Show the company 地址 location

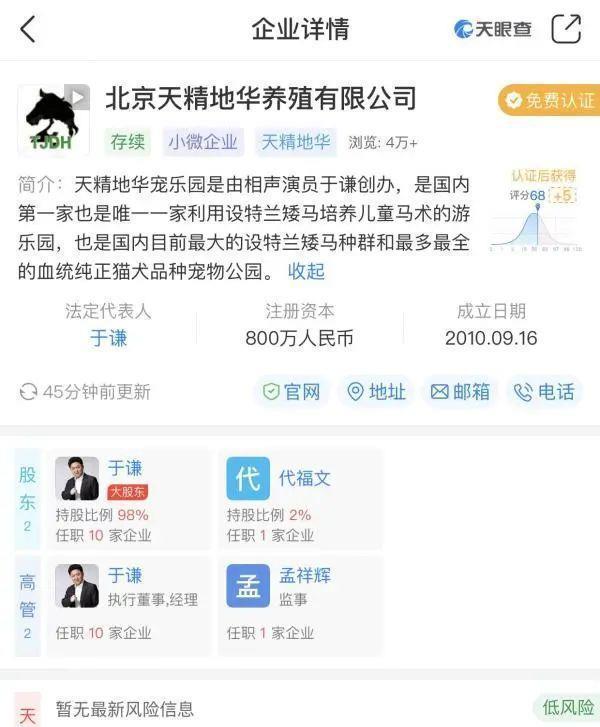[377, 392]
